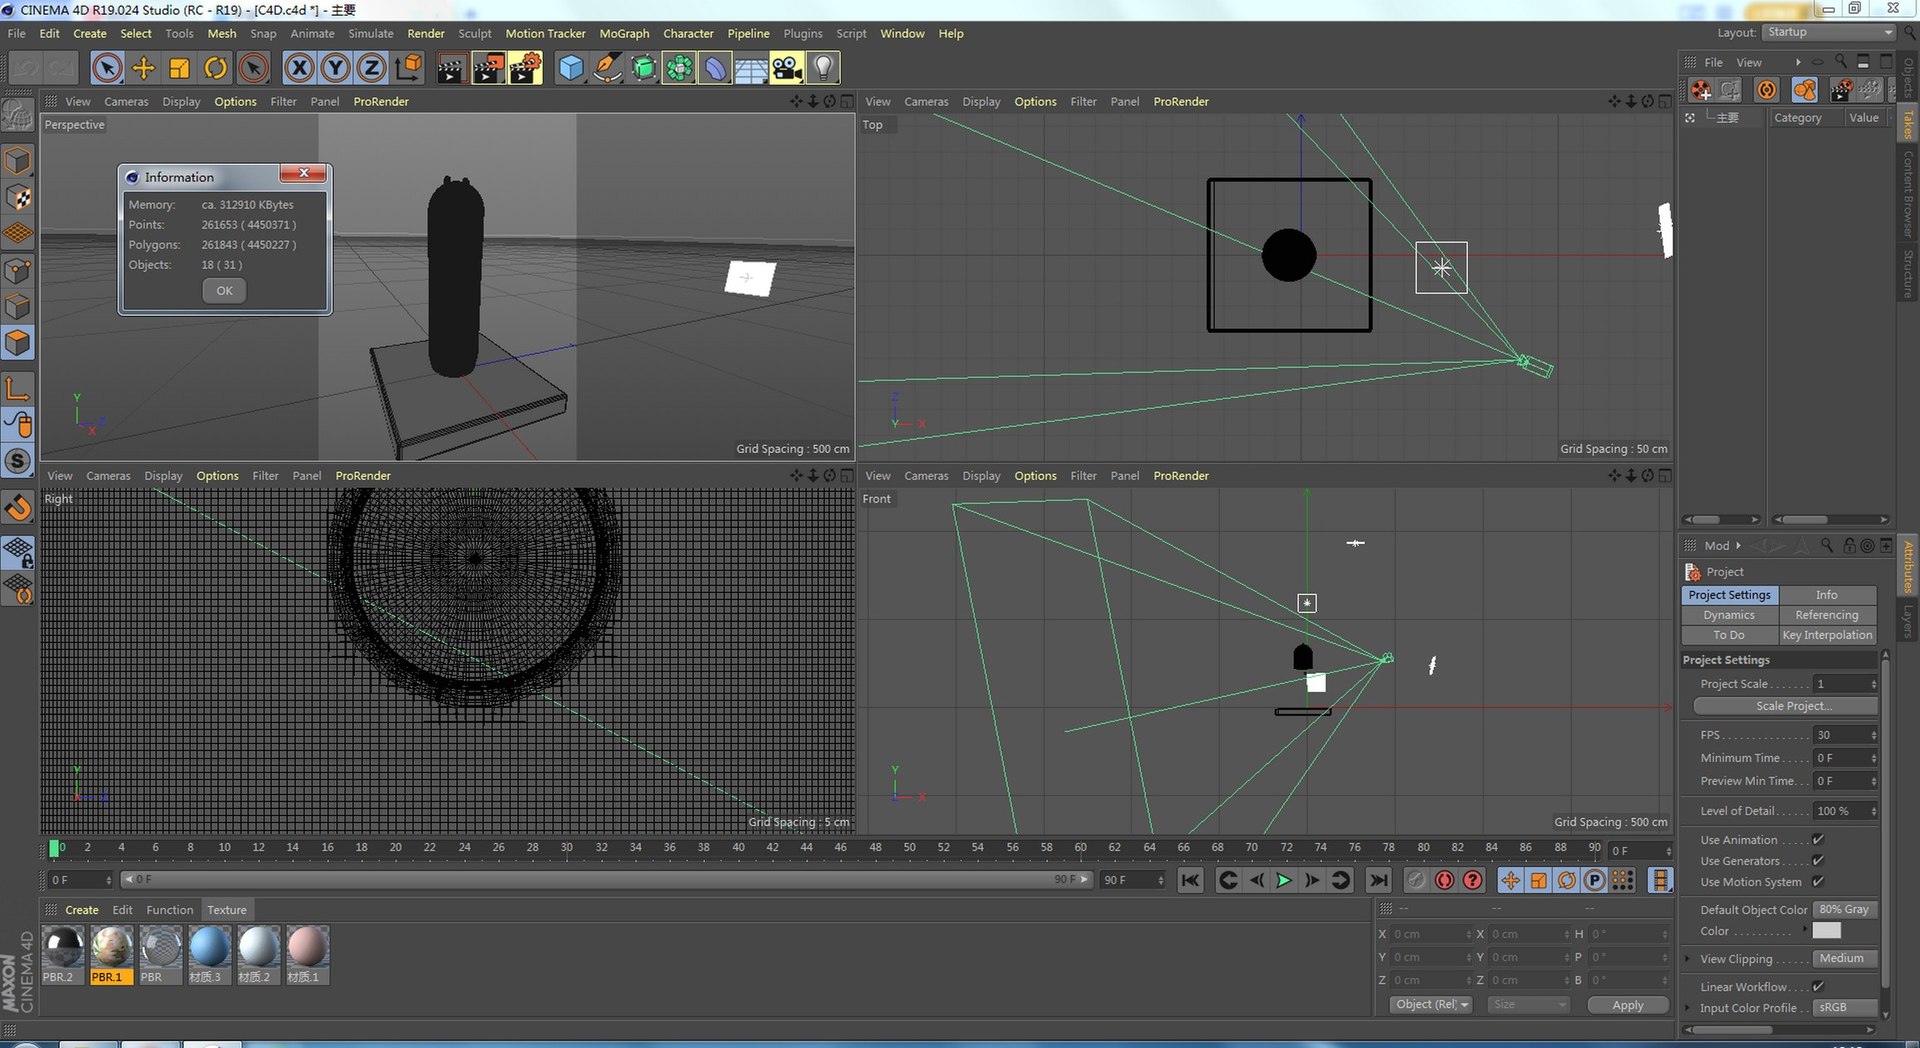Open the Spline Pen tool
The height and width of the screenshot is (1048, 1920).
607,68
